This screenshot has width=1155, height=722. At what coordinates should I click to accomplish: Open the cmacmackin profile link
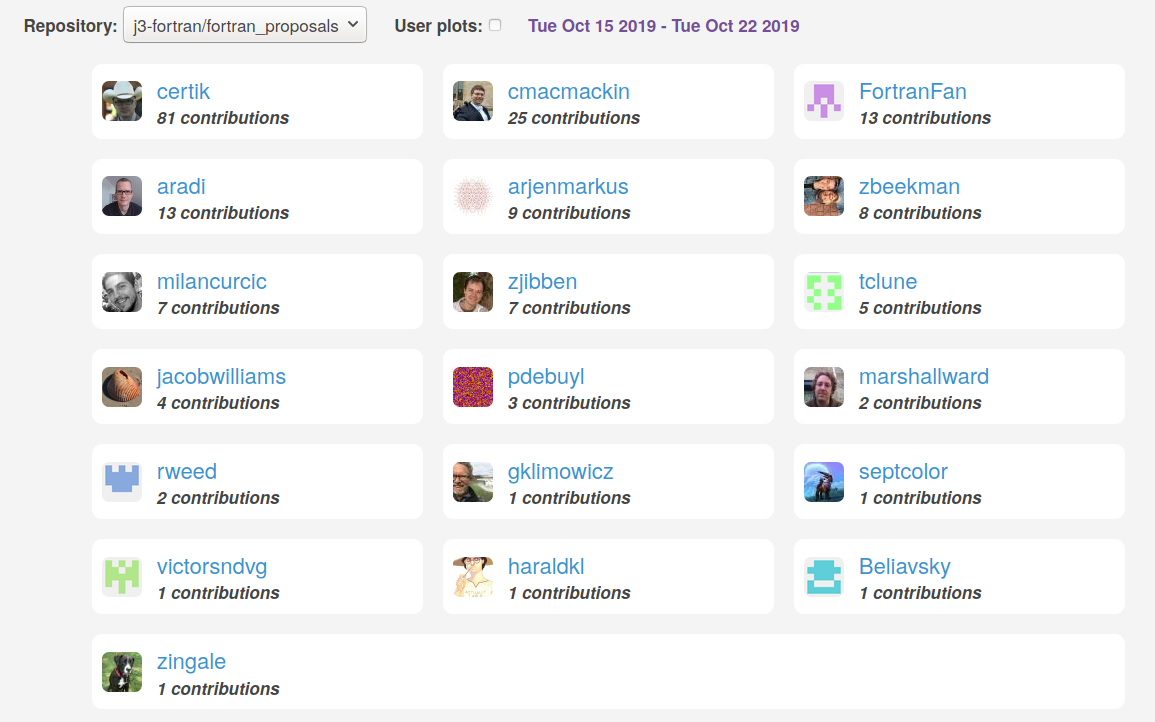[x=569, y=91]
